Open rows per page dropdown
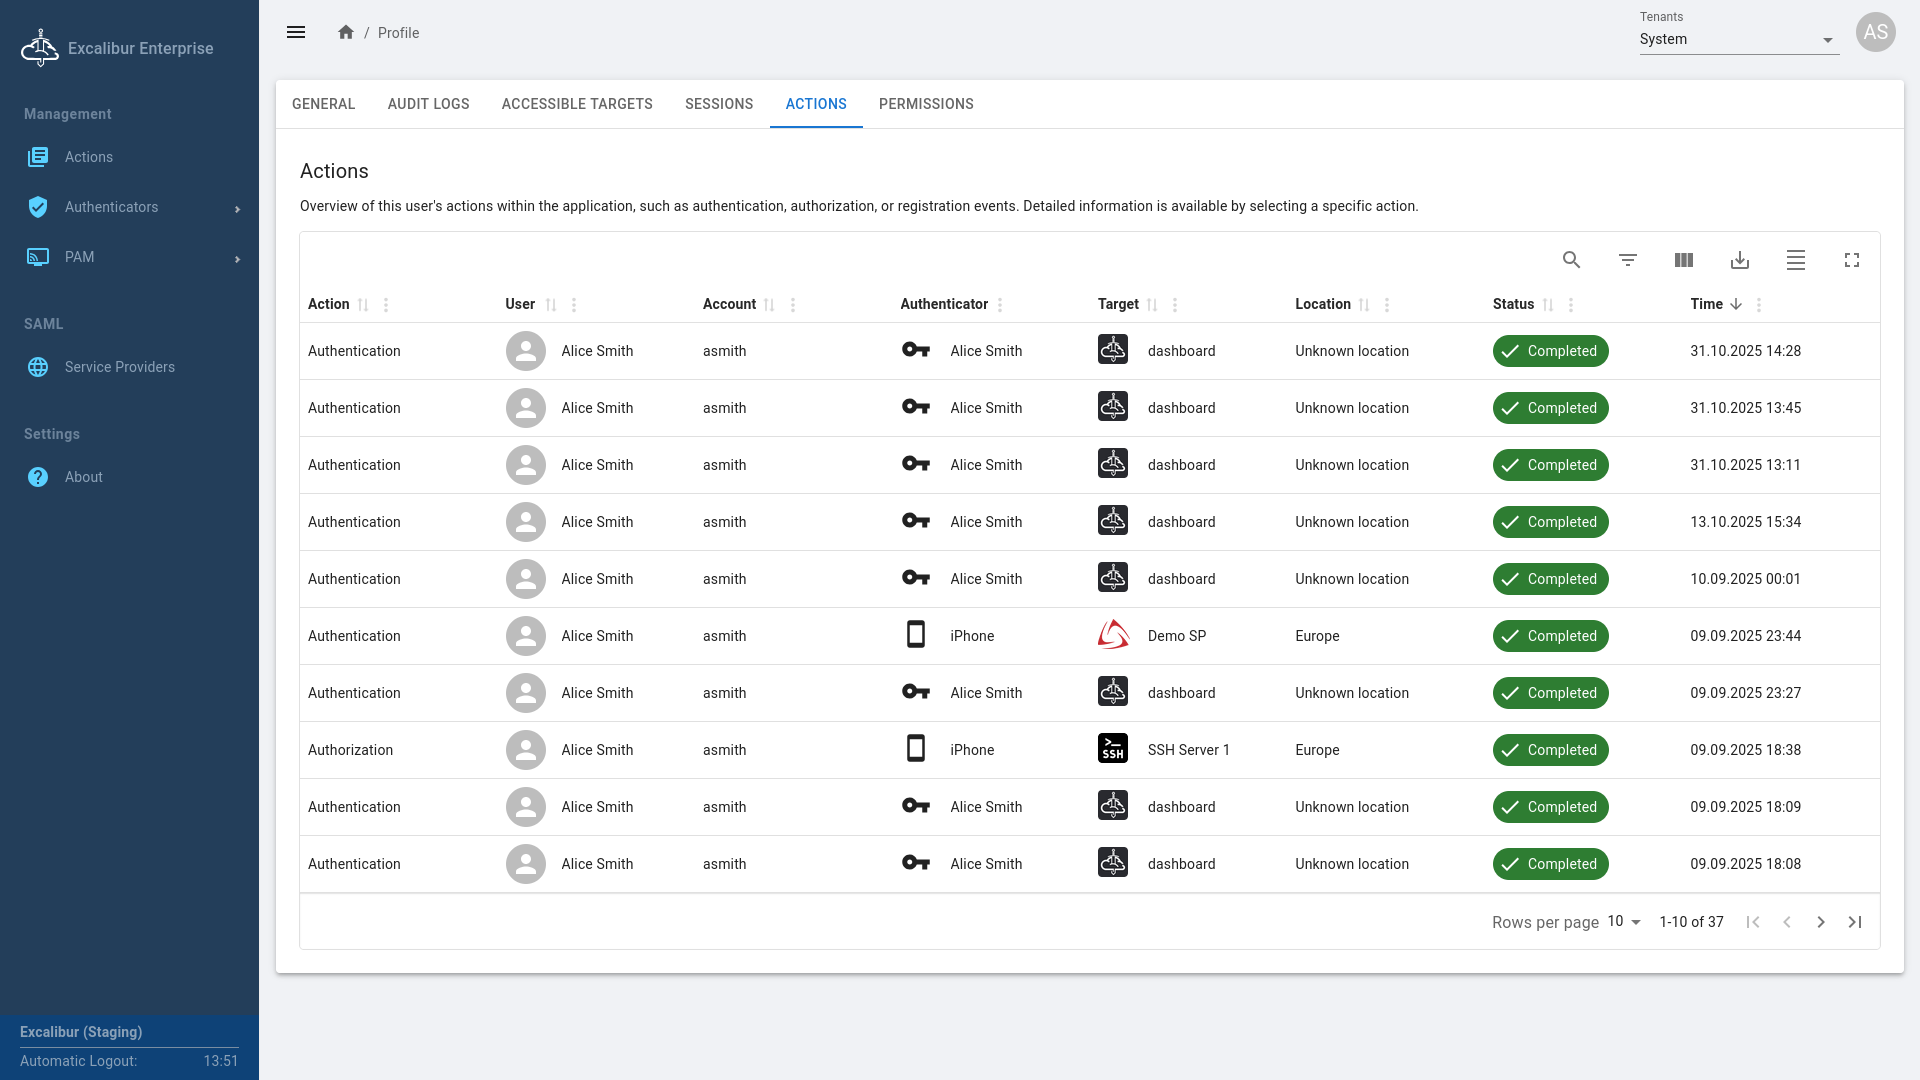This screenshot has height=1080, width=1920. (x=1624, y=922)
